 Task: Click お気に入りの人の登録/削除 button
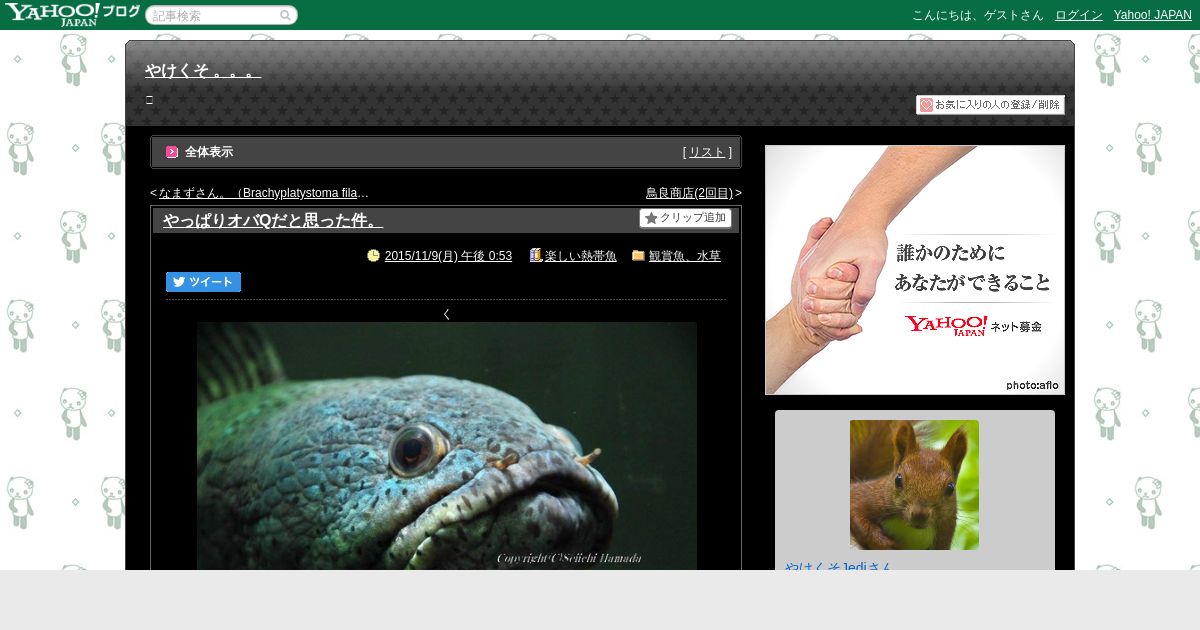990,105
